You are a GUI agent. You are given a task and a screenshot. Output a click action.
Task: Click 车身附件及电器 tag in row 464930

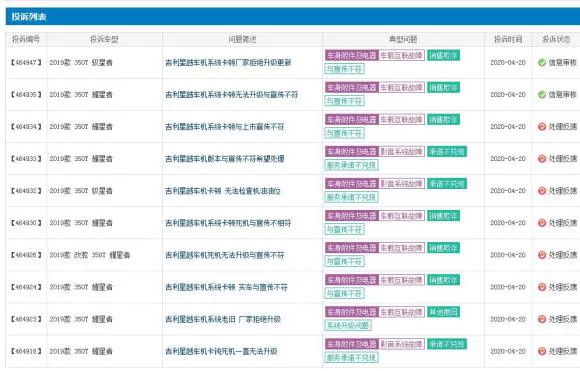point(351,216)
